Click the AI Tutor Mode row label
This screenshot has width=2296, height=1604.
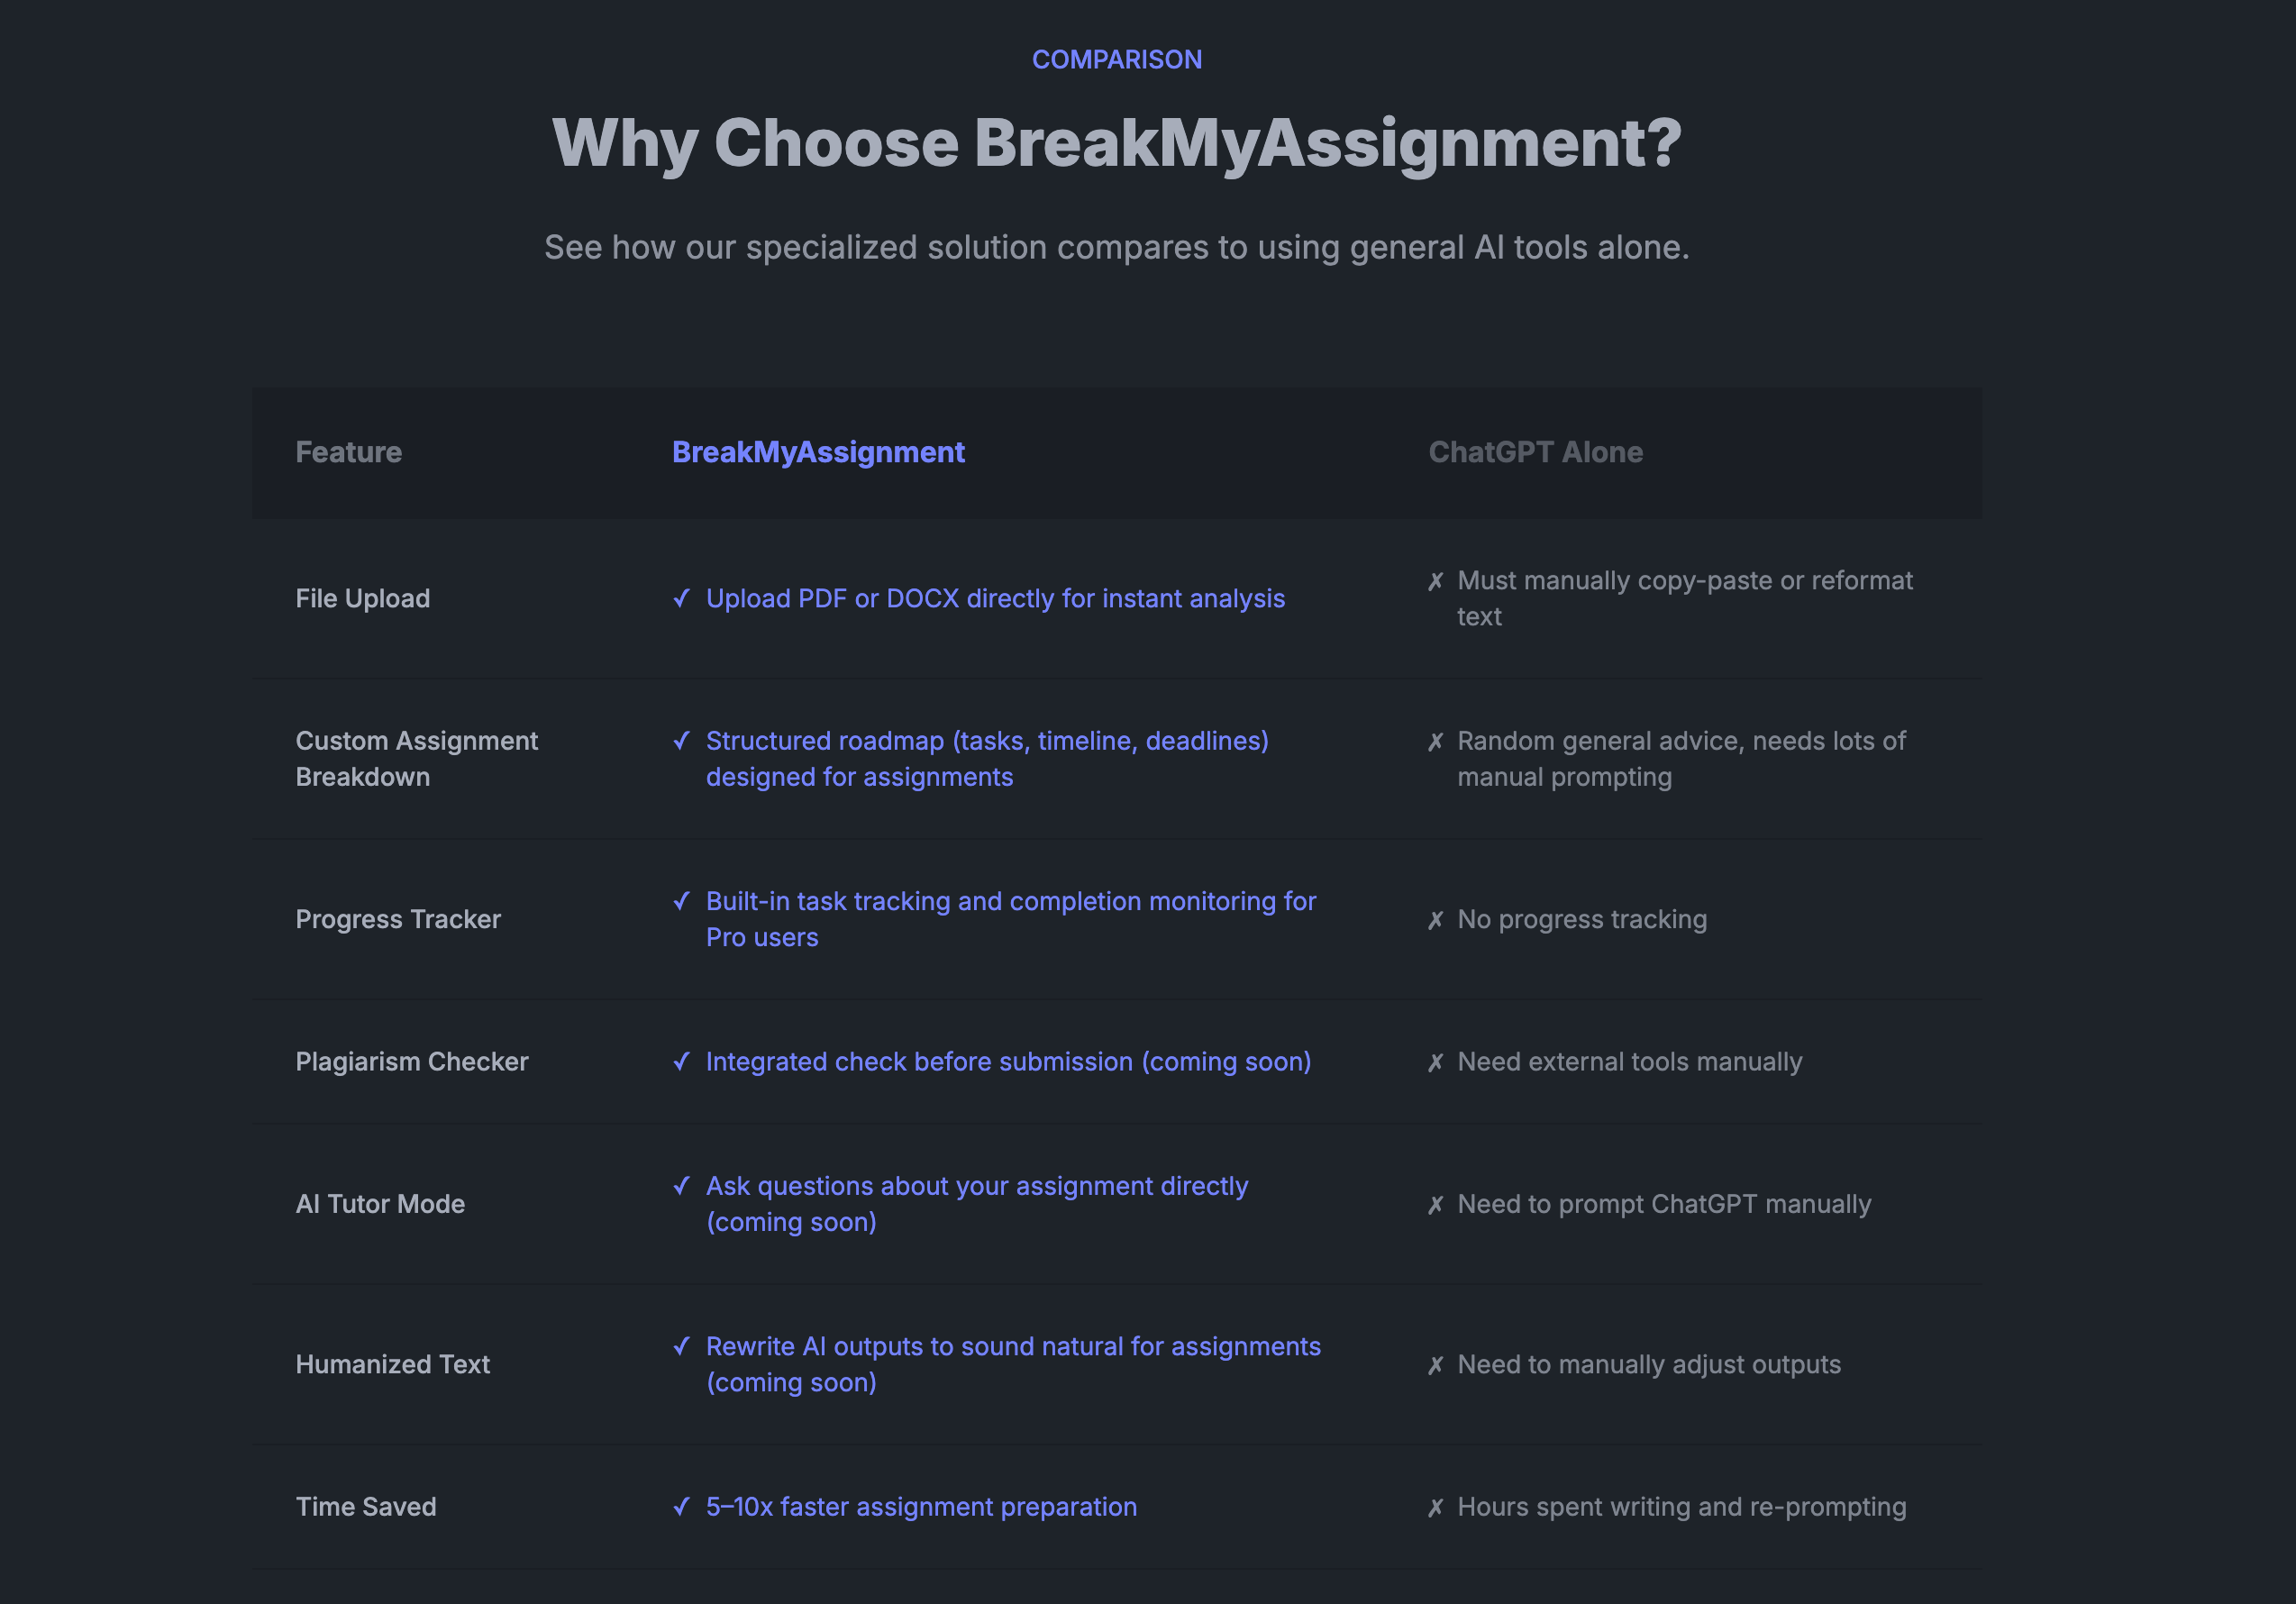[x=380, y=1204]
